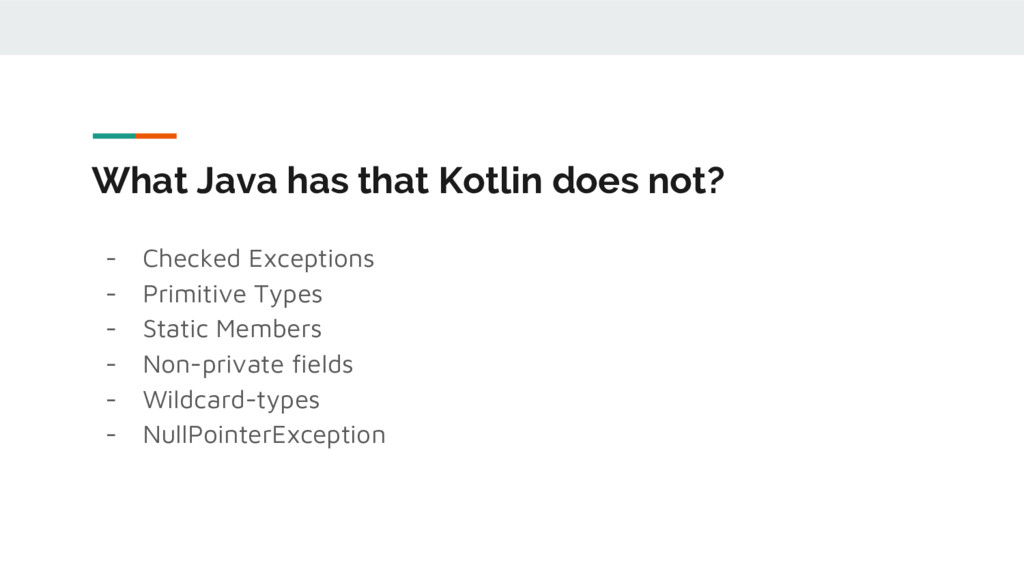Click the word Kotlin in the title
Image resolution: width=1024 pixels, height=576 pixels.
click(490, 181)
